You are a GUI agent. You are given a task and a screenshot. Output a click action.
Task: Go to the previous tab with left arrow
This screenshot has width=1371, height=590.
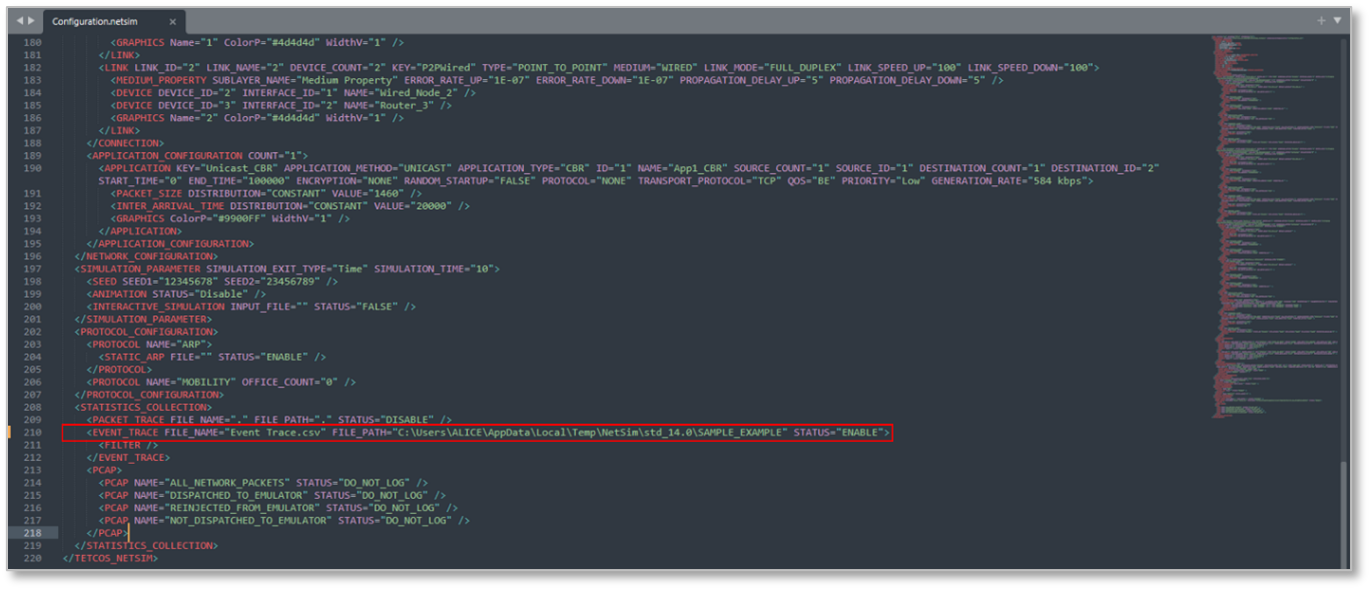tap(19, 21)
